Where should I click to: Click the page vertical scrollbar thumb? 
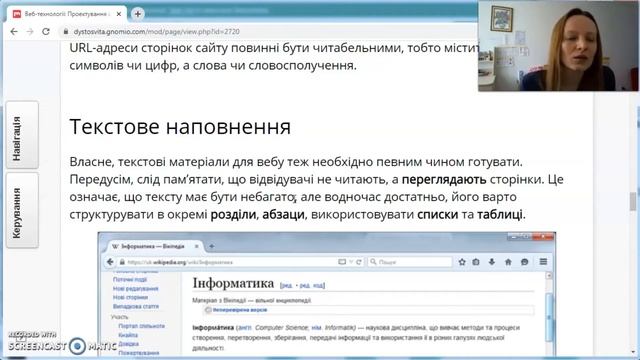pyautogui.click(x=633, y=201)
